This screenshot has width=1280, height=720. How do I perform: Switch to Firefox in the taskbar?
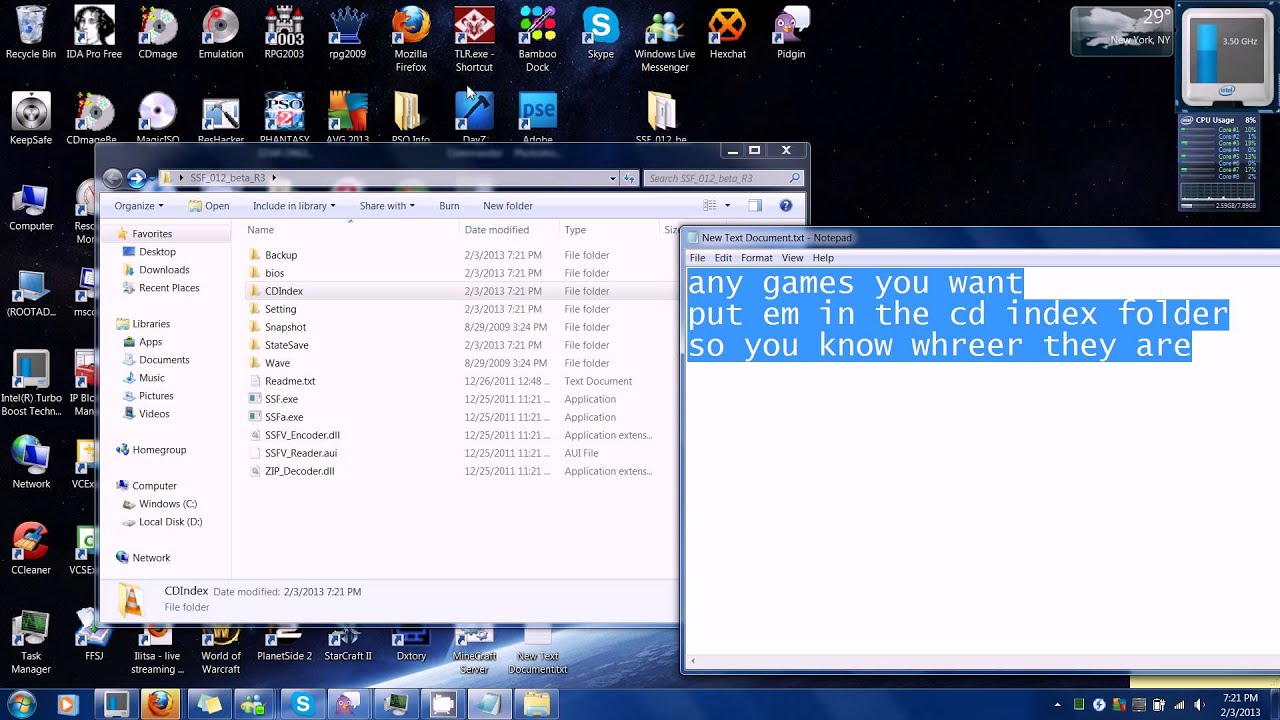[x=161, y=704]
